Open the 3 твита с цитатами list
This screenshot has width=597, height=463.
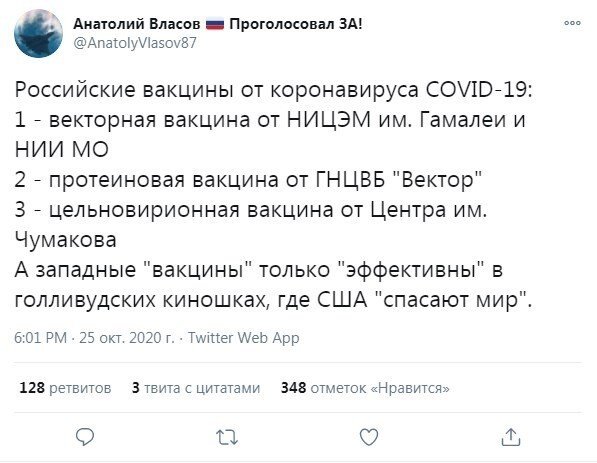(196, 388)
